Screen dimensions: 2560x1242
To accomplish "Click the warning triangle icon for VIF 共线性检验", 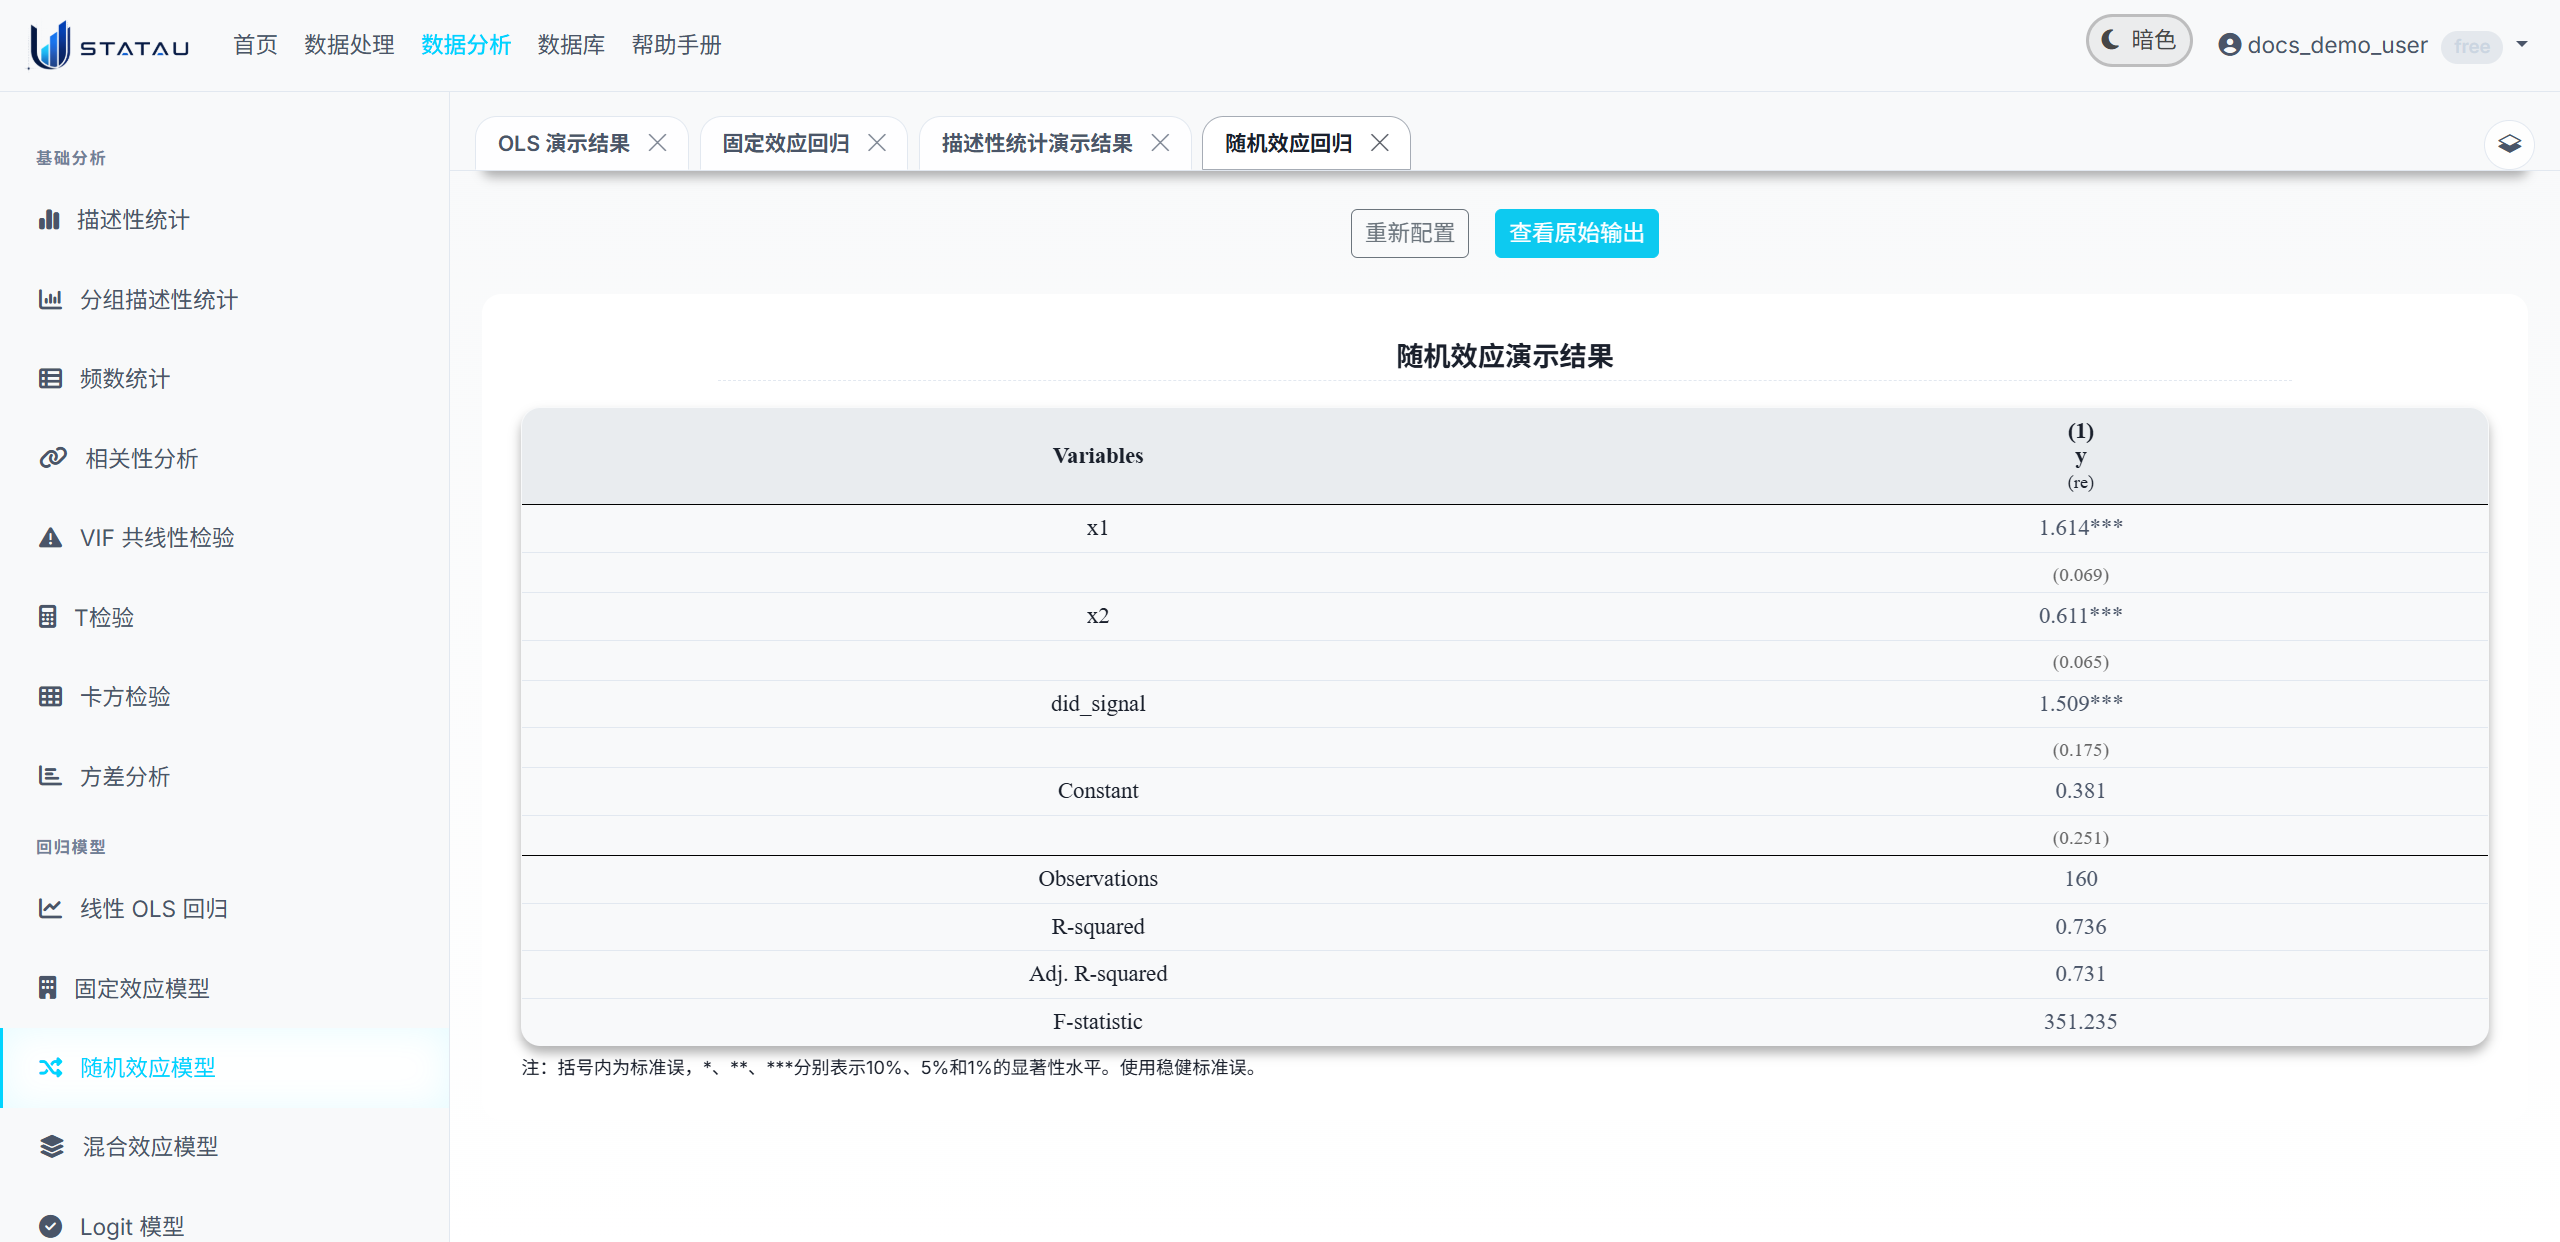I will [x=50, y=537].
